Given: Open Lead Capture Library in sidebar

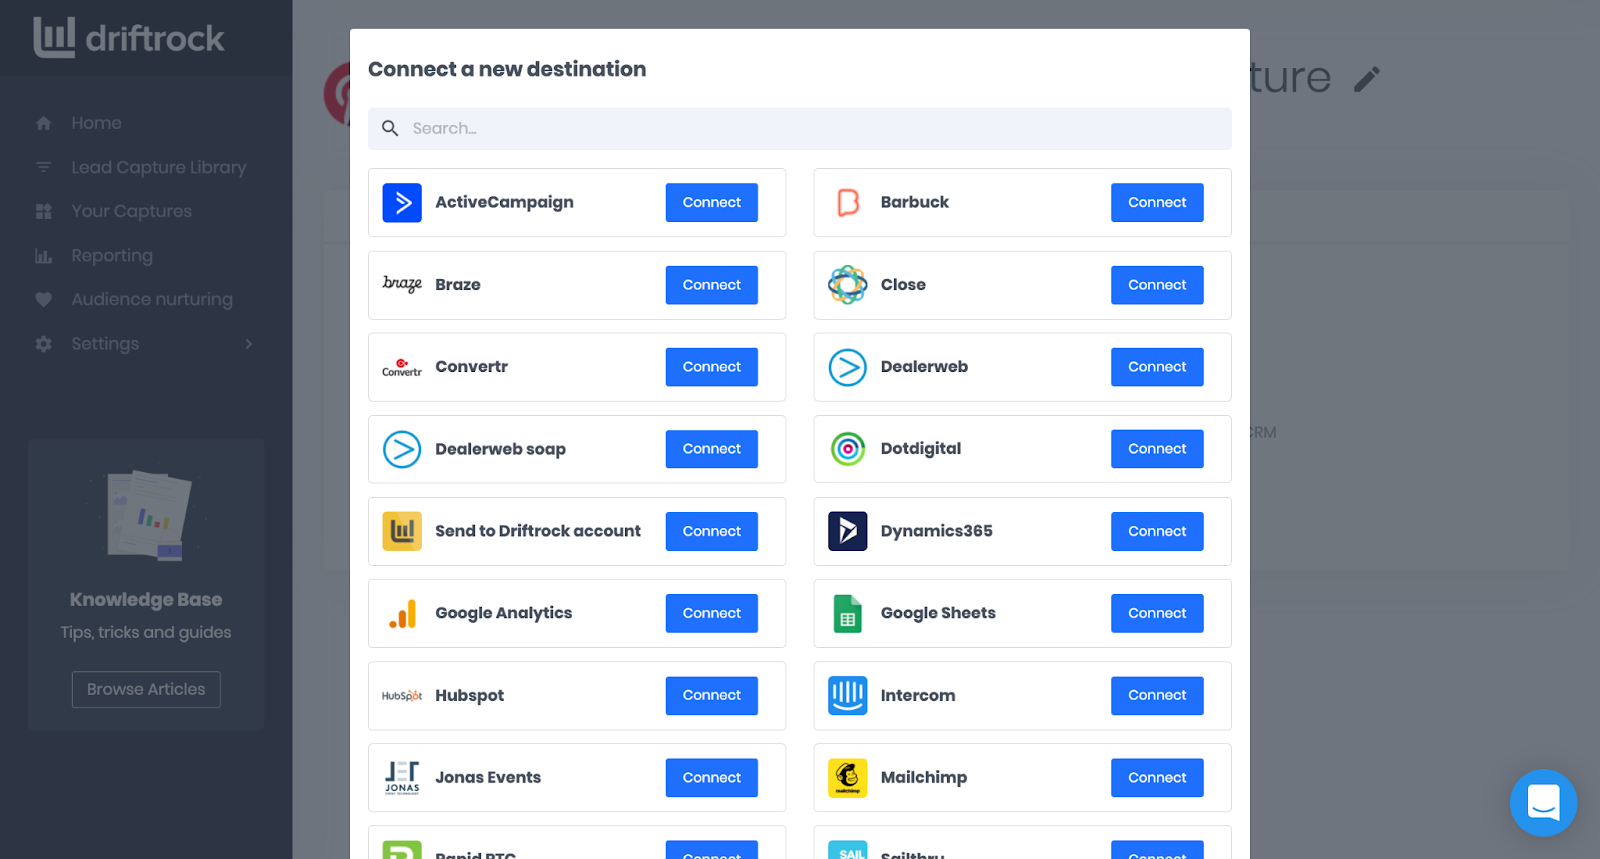Looking at the screenshot, I should click(158, 168).
